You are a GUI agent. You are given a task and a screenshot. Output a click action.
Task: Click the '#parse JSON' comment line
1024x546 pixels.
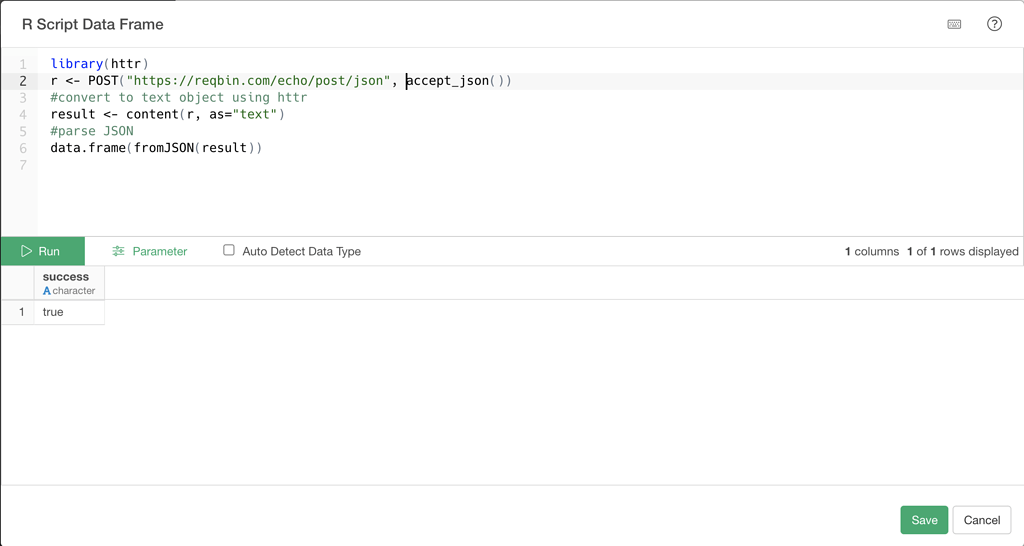(x=92, y=132)
